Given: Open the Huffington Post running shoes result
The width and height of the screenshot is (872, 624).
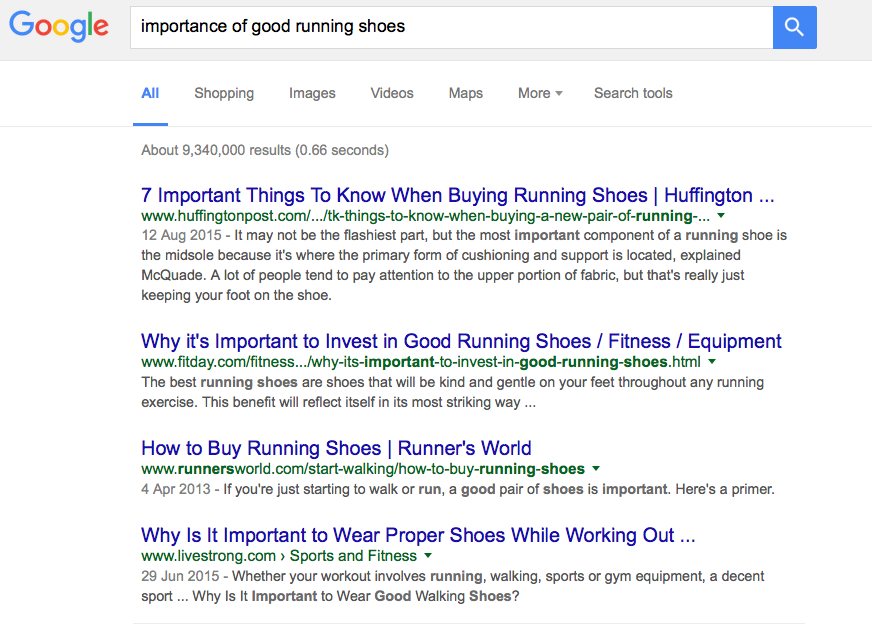Looking at the screenshot, I should [458, 195].
